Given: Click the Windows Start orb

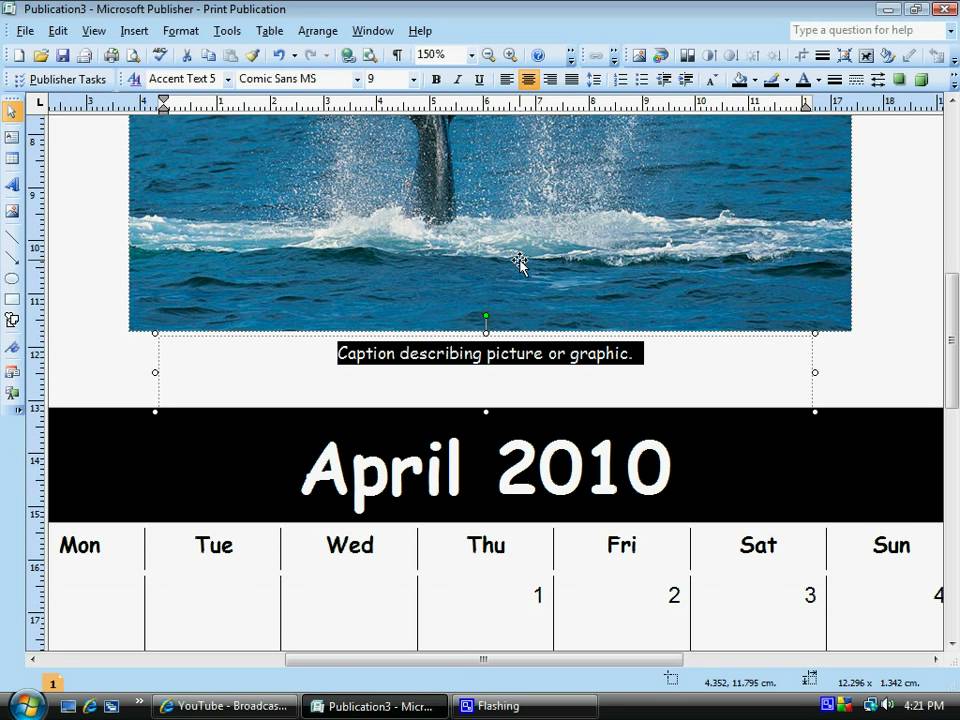Looking at the screenshot, I should pos(26,705).
